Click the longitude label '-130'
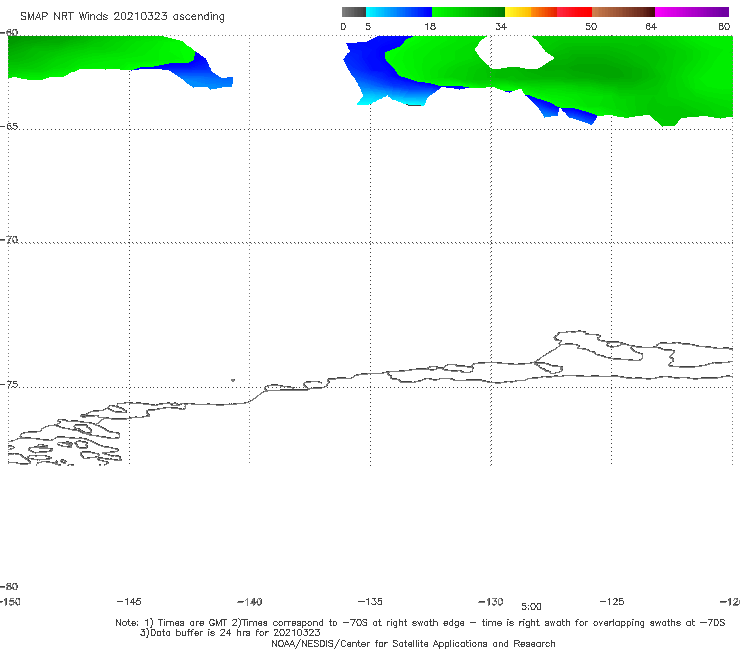 coord(491,601)
